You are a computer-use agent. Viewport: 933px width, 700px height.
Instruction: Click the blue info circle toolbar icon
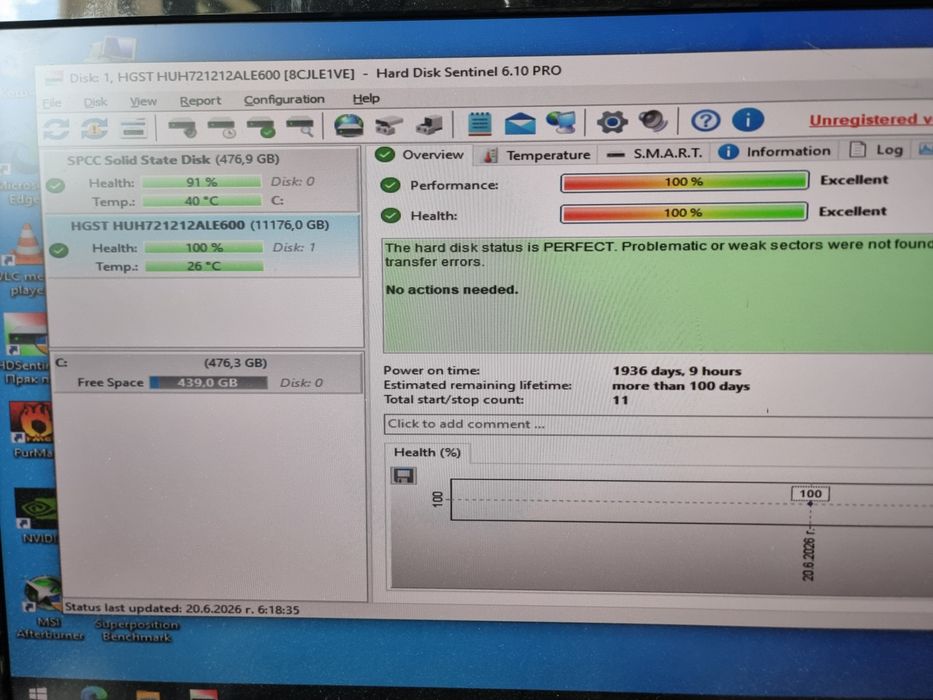point(748,120)
